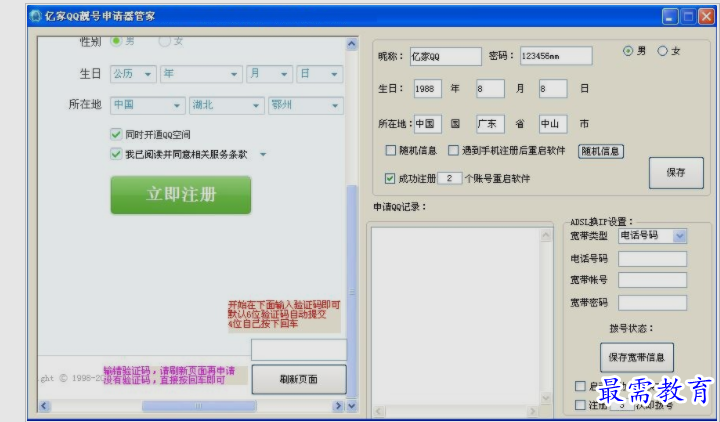
Task: Click the 随机信息 button
Action: (601, 151)
